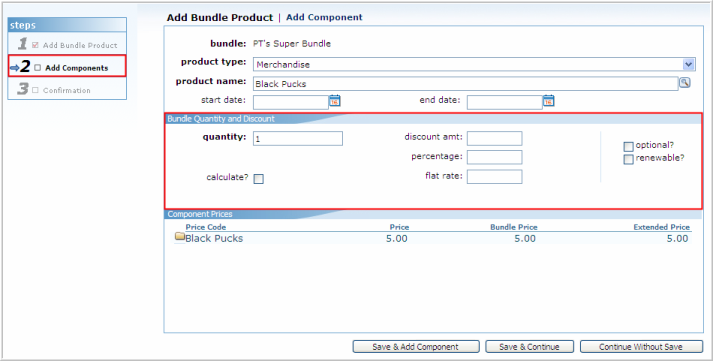Enable the calculate? checkbox
Image resolution: width=713 pixels, height=361 pixels.
tap(259, 179)
